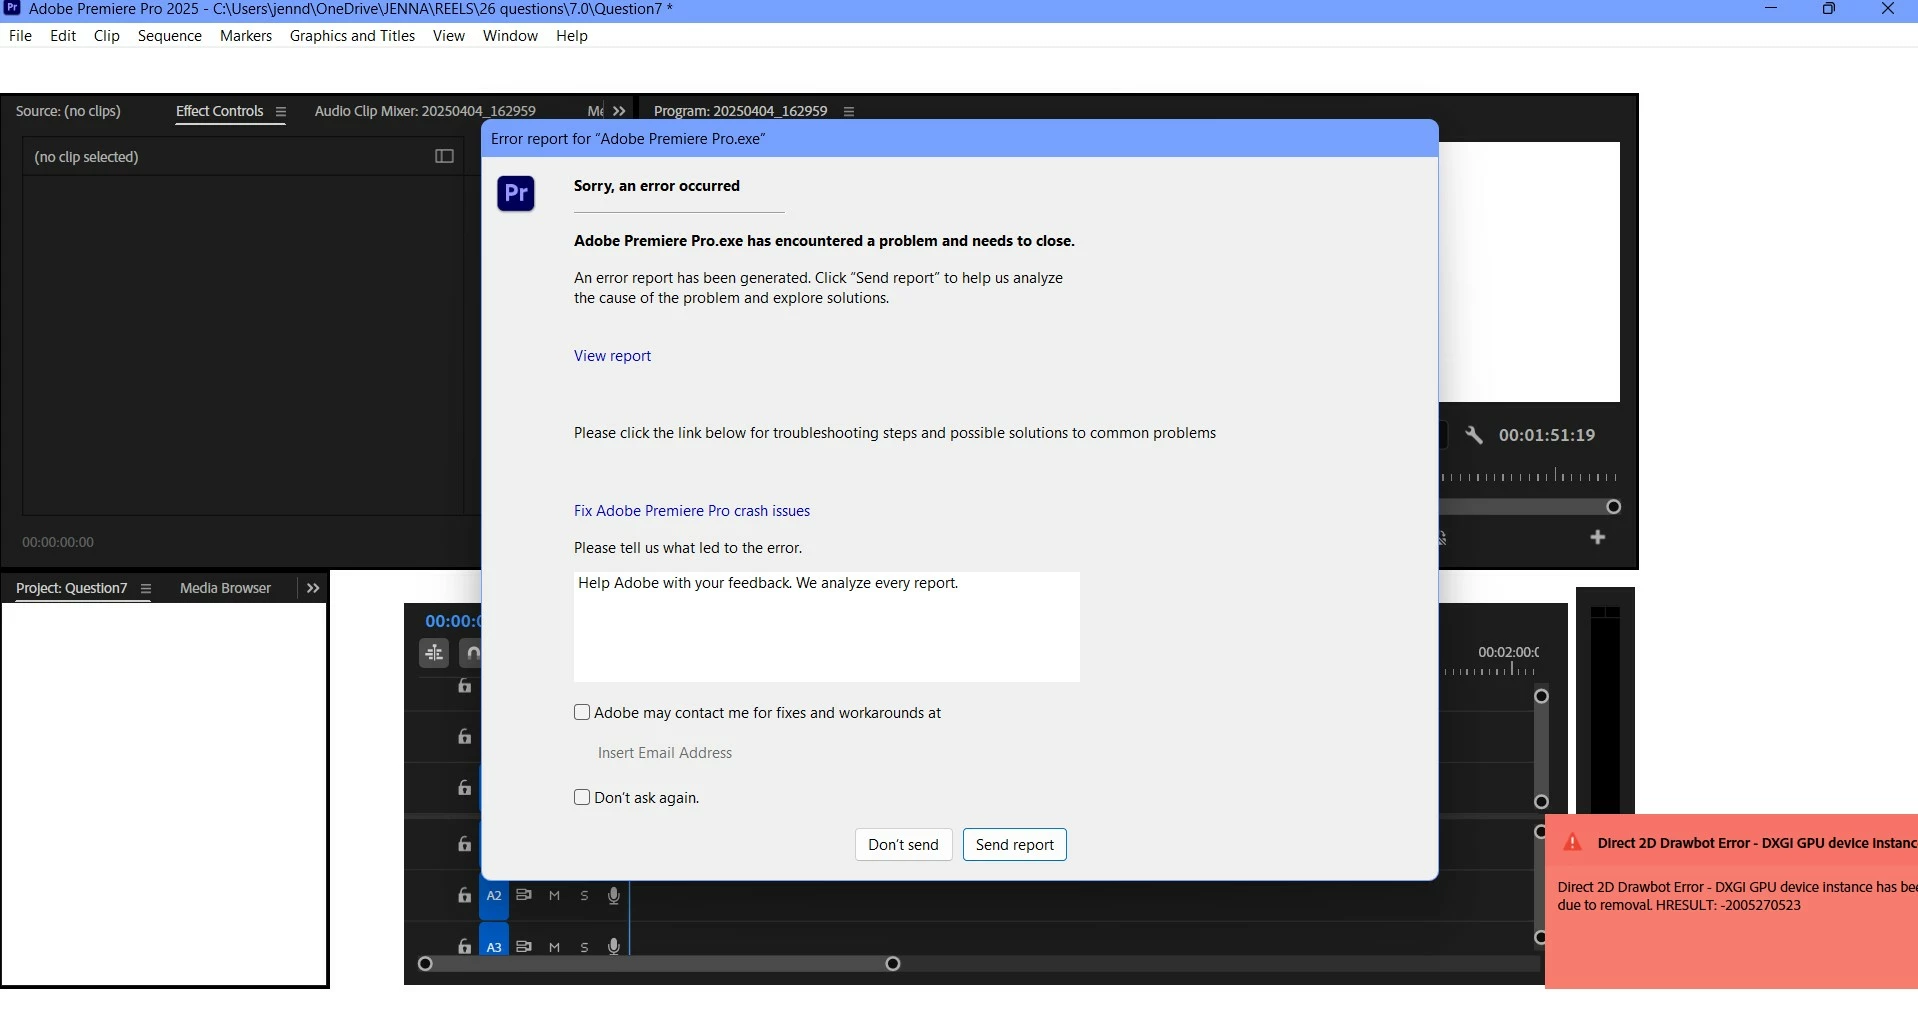
Task: Click the A3 voice-over record microphone
Action: [x=614, y=946]
